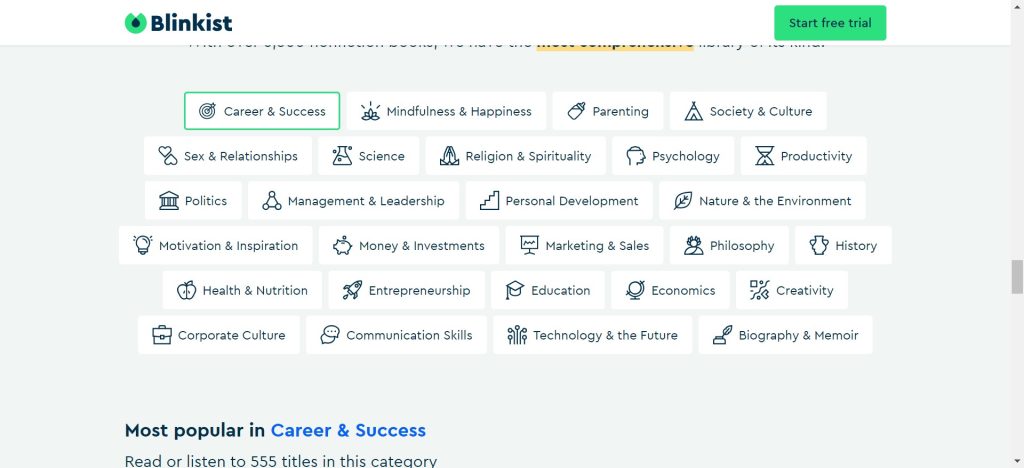This screenshot has width=1024, height=468.
Task: Click the Parenting baby bottle icon
Action: point(576,111)
